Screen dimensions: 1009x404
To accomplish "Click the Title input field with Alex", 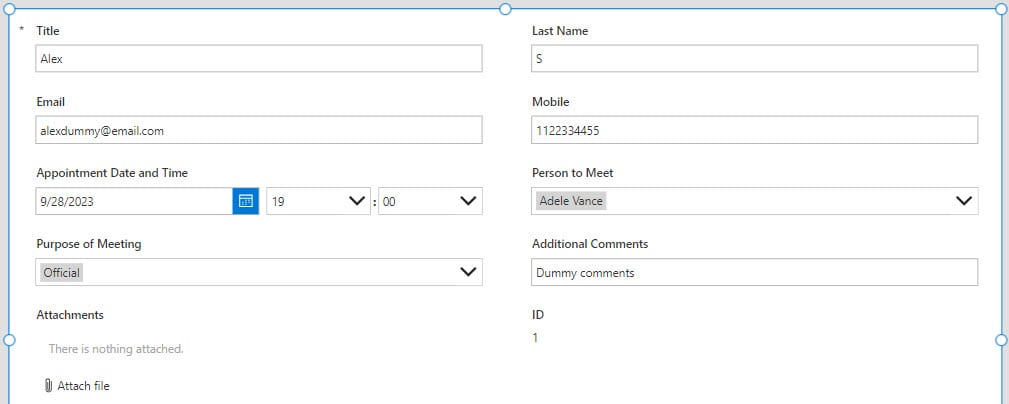I will pyautogui.click(x=259, y=59).
